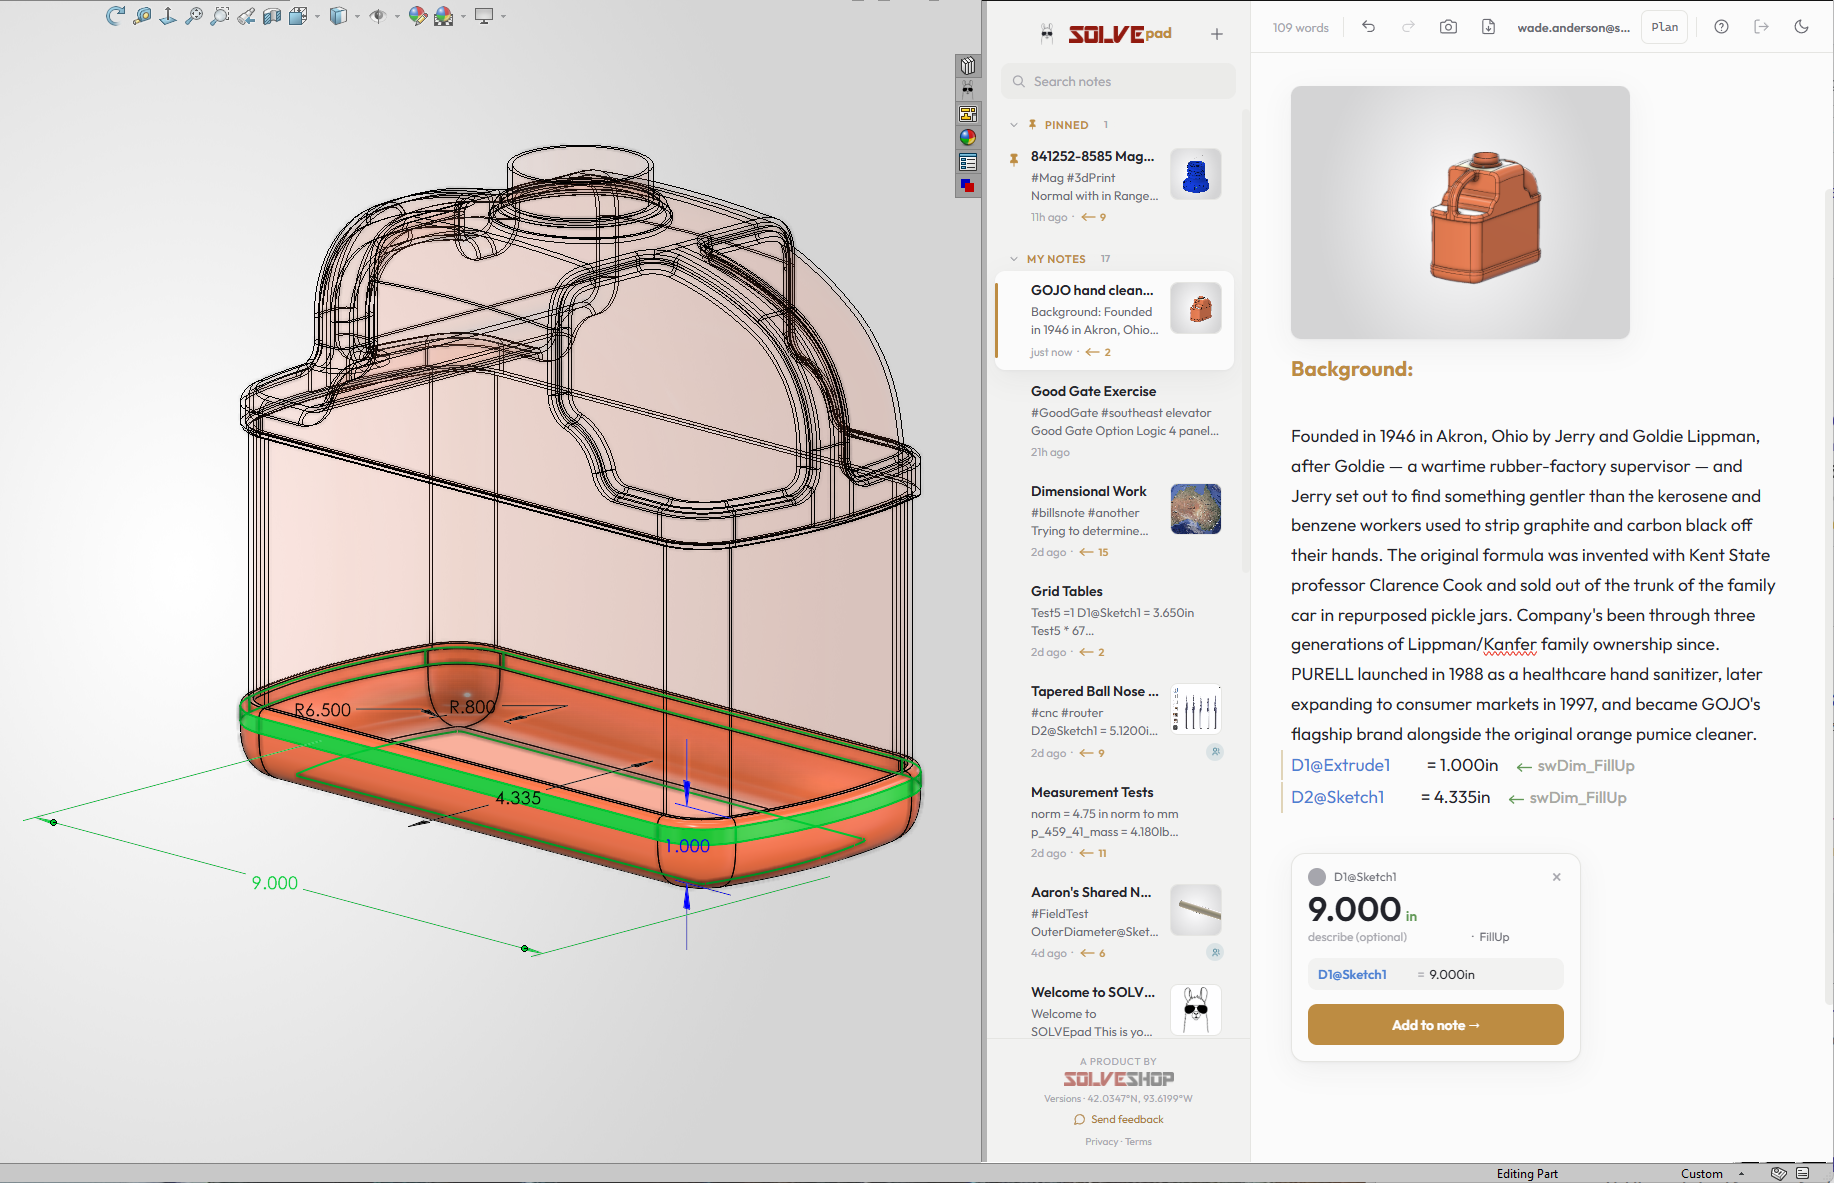Screen dimensions: 1834x1183
Task: Open the Display Style dropdown arrow
Action: click(357, 16)
